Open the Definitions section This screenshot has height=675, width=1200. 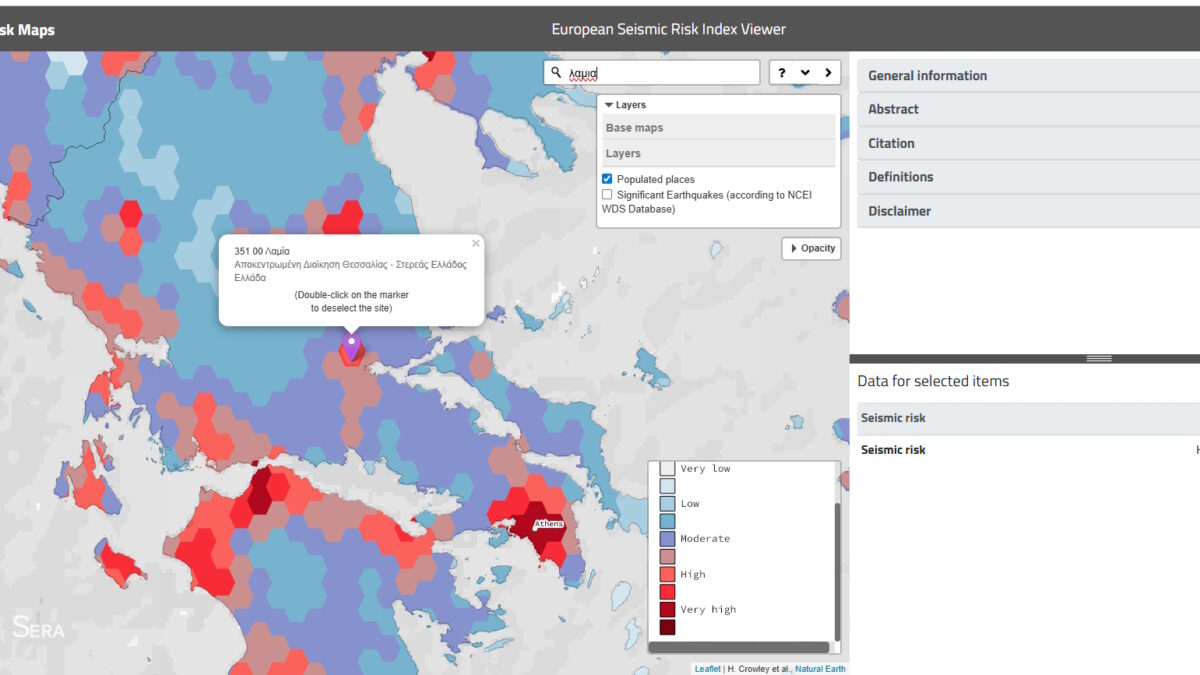pyautogui.click(x=900, y=177)
